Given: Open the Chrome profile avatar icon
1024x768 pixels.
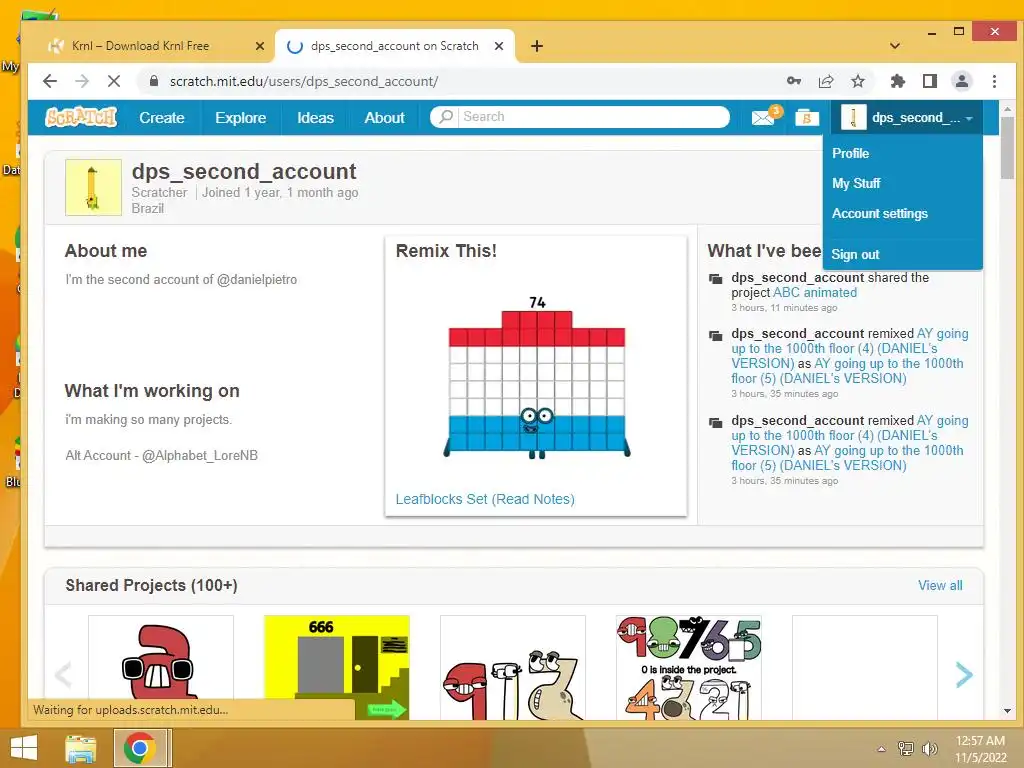Looking at the screenshot, I should click(962, 81).
